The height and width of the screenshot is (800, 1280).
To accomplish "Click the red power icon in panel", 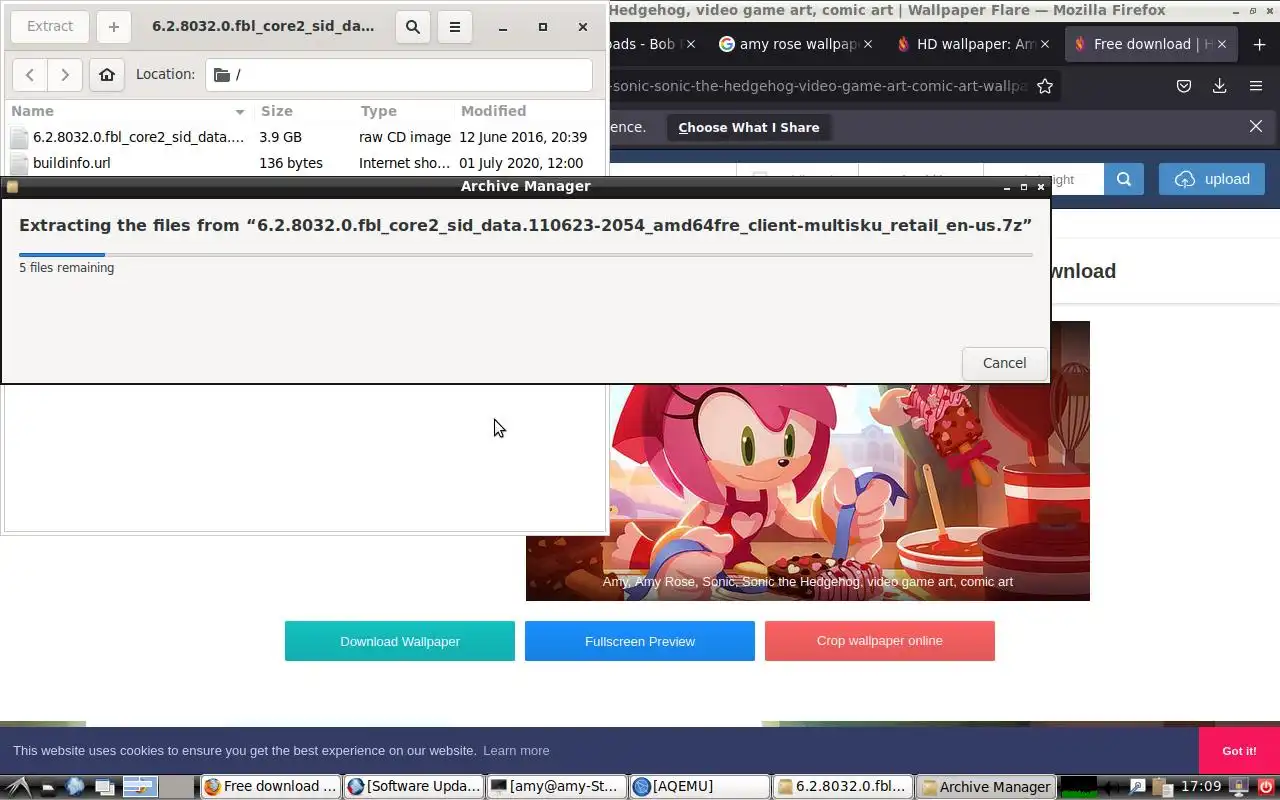I will (x=1266, y=787).
